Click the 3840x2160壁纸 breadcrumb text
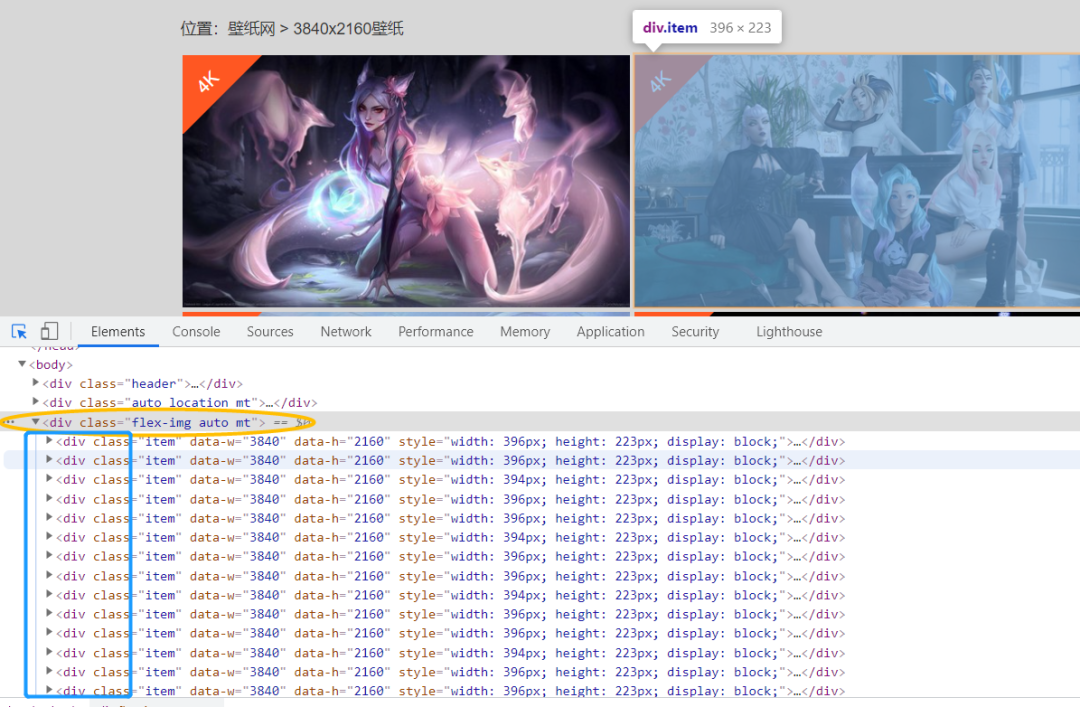1080x707 pixels. coord(348,28)
